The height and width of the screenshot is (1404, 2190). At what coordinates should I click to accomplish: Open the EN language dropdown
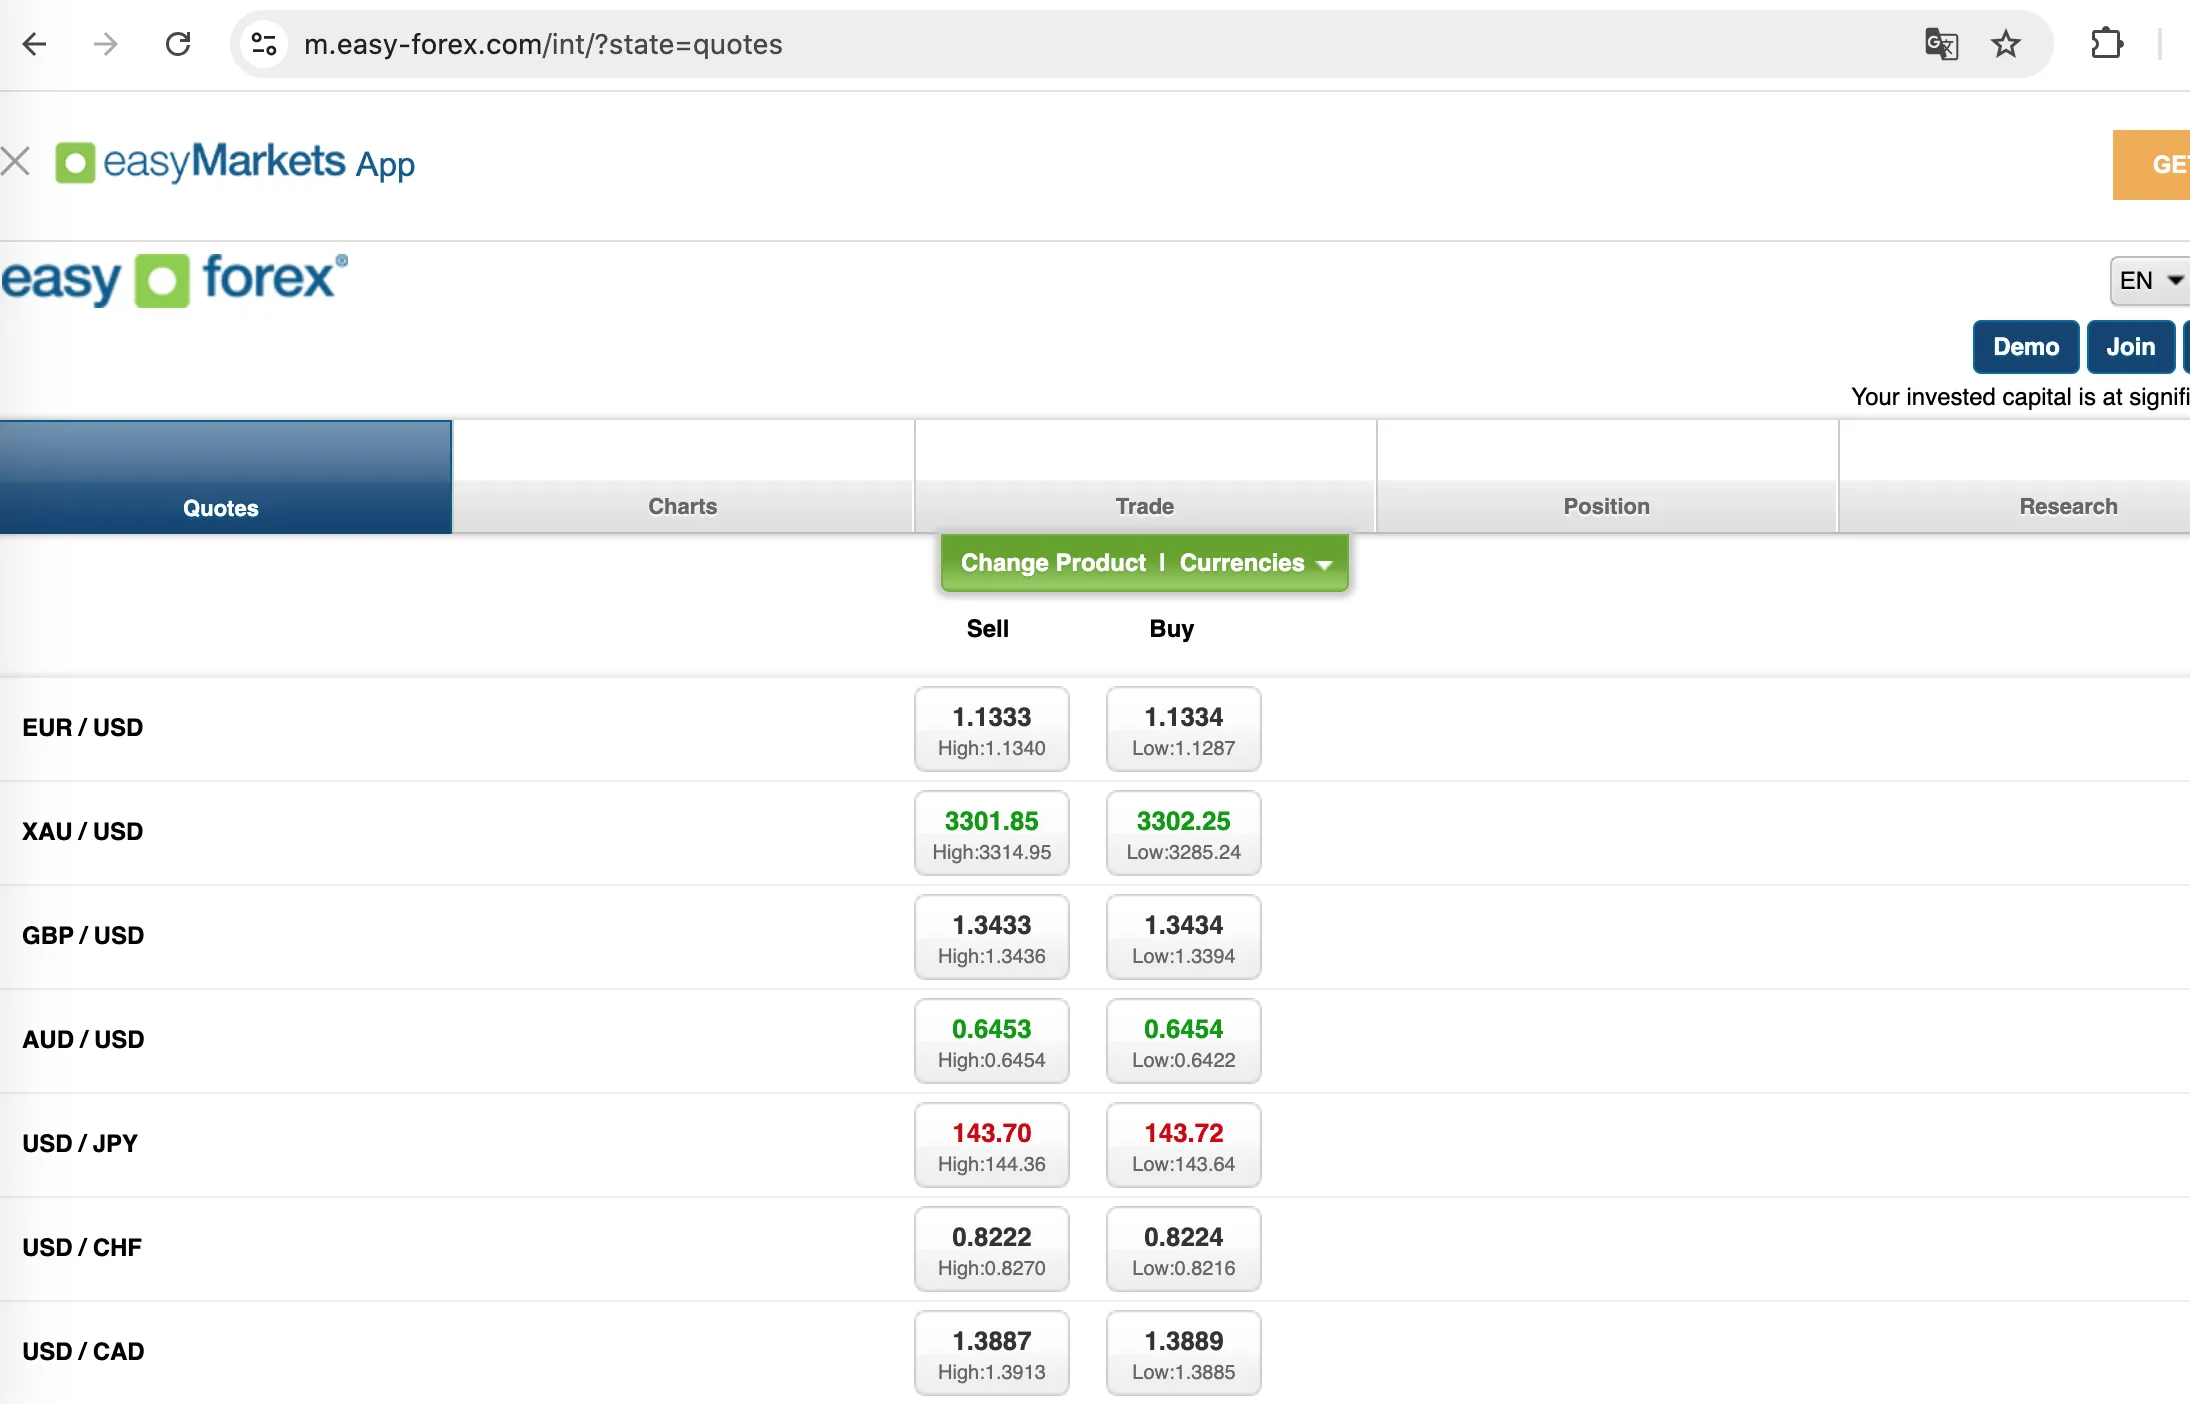click(x=2150, y=281)
